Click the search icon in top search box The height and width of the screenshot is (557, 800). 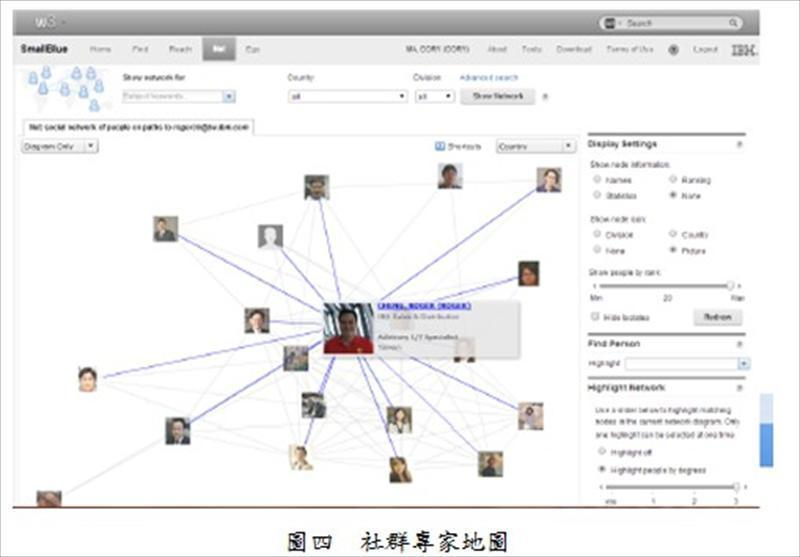pyautogui.click(x=735, y=23)
